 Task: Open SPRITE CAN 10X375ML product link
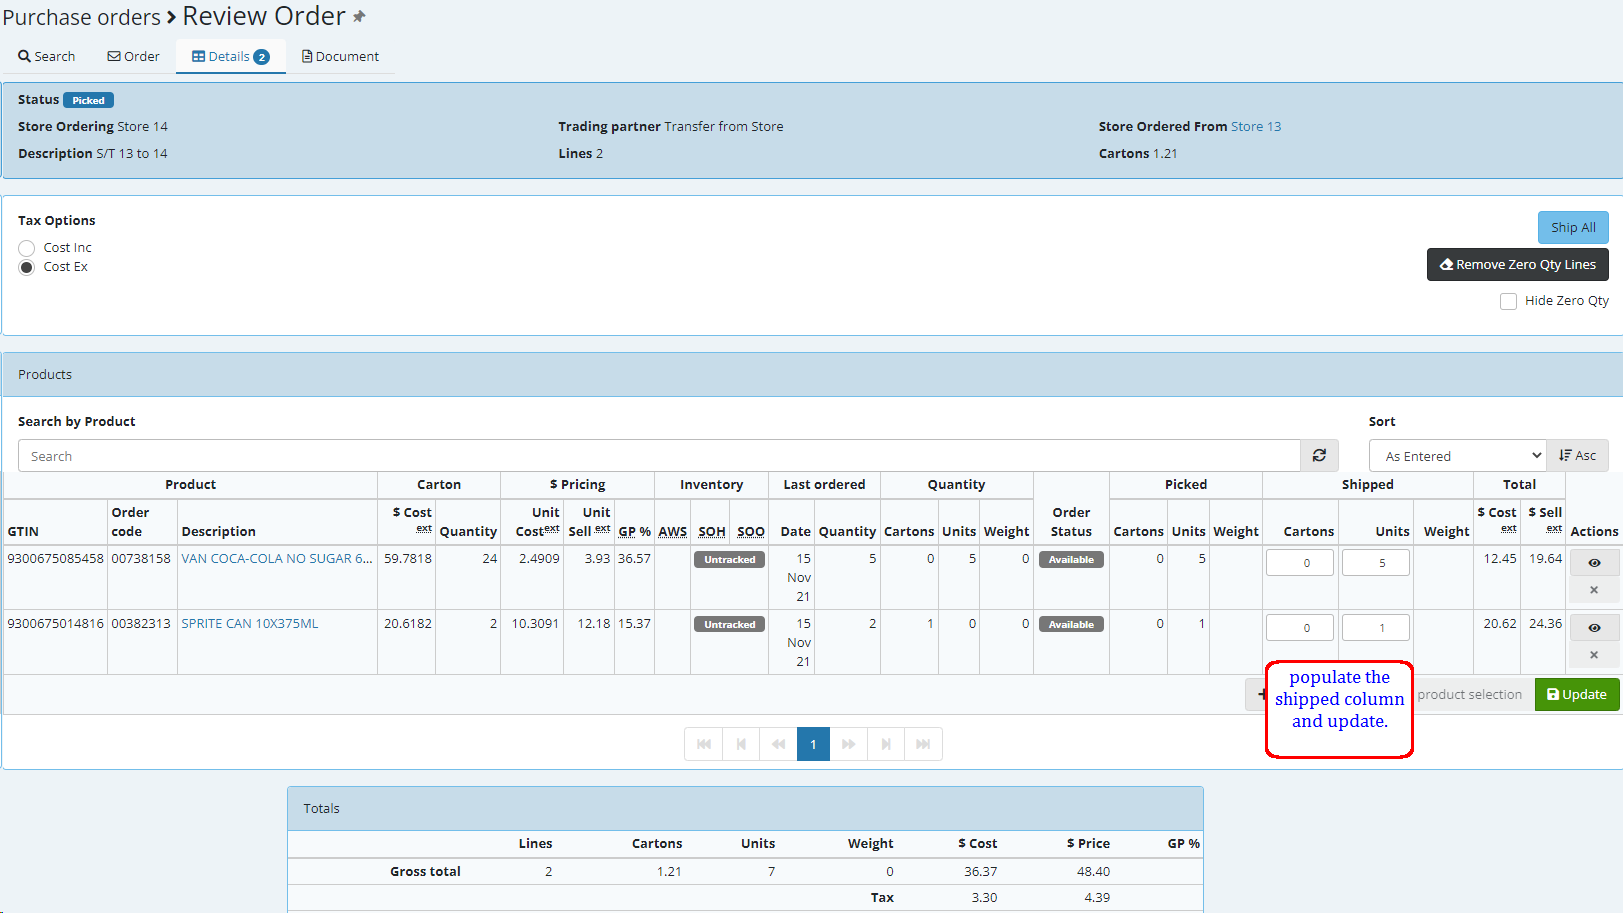pyautogui.click(x=249, y=623)
